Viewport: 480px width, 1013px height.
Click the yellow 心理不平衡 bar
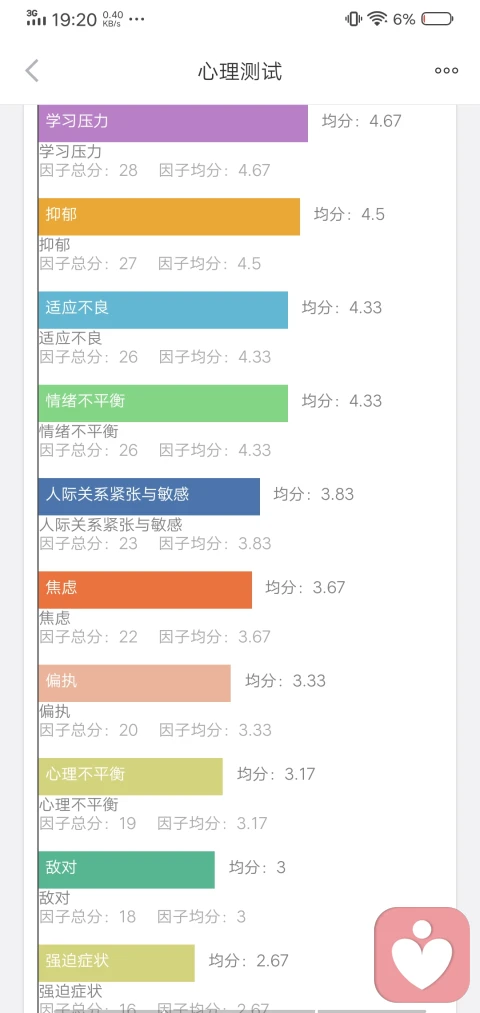(130, 777)
